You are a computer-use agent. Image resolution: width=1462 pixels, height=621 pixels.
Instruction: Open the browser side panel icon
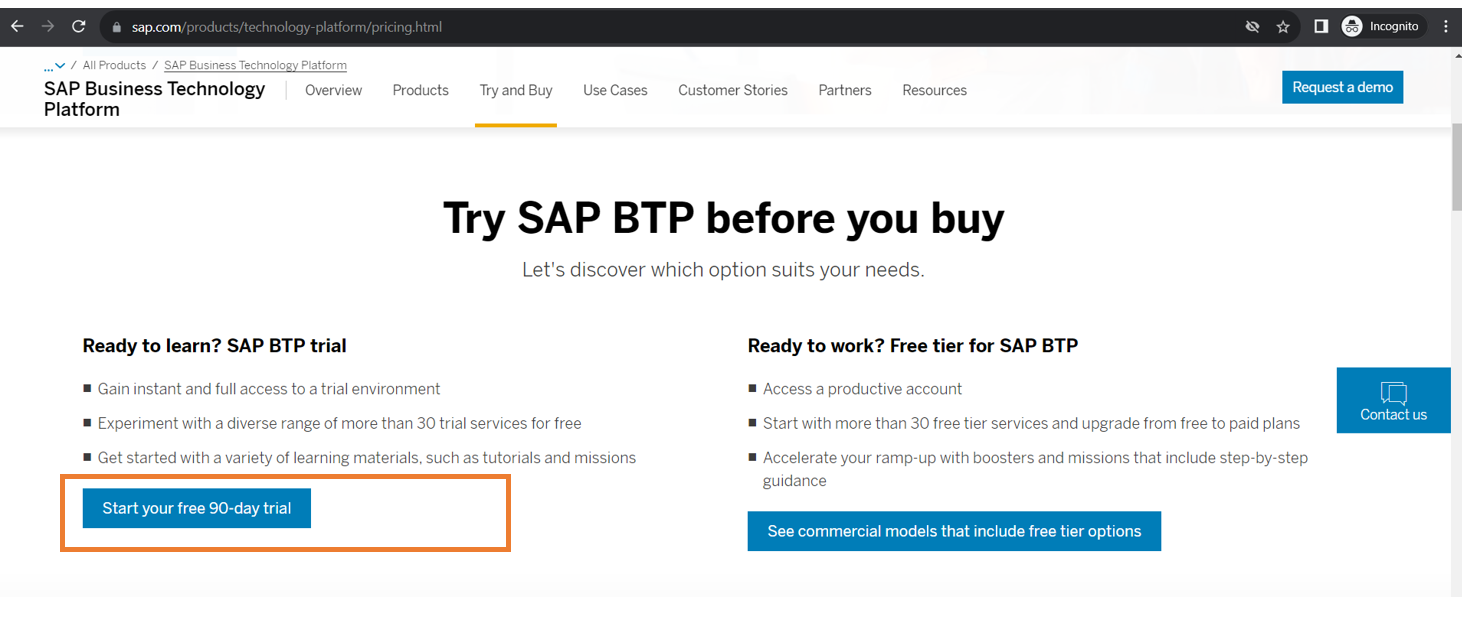(x=1321, y=27)
